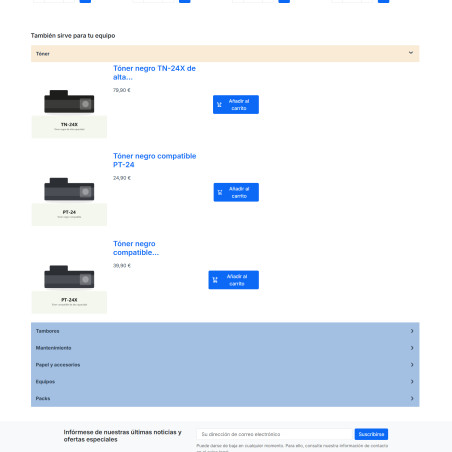Add the PT-24 toner to cart
The image size is (452, 452).
pyautogui.click(x=236, y=192)
